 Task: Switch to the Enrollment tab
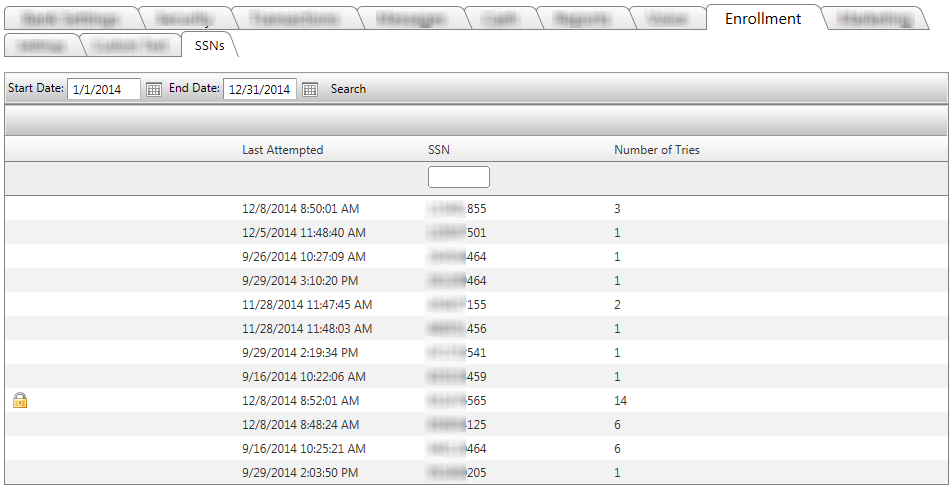(762, 18)
